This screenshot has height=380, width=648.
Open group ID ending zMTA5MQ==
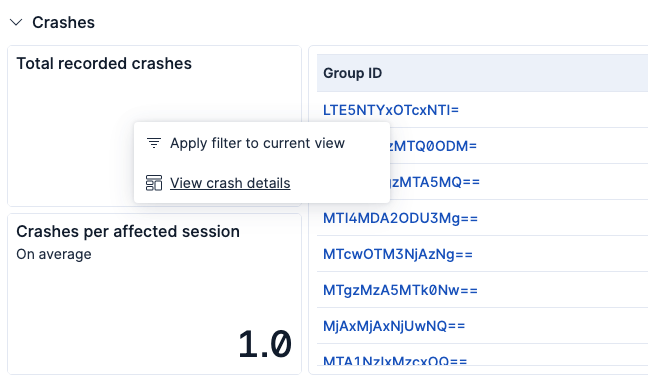(x=435, y=182)
